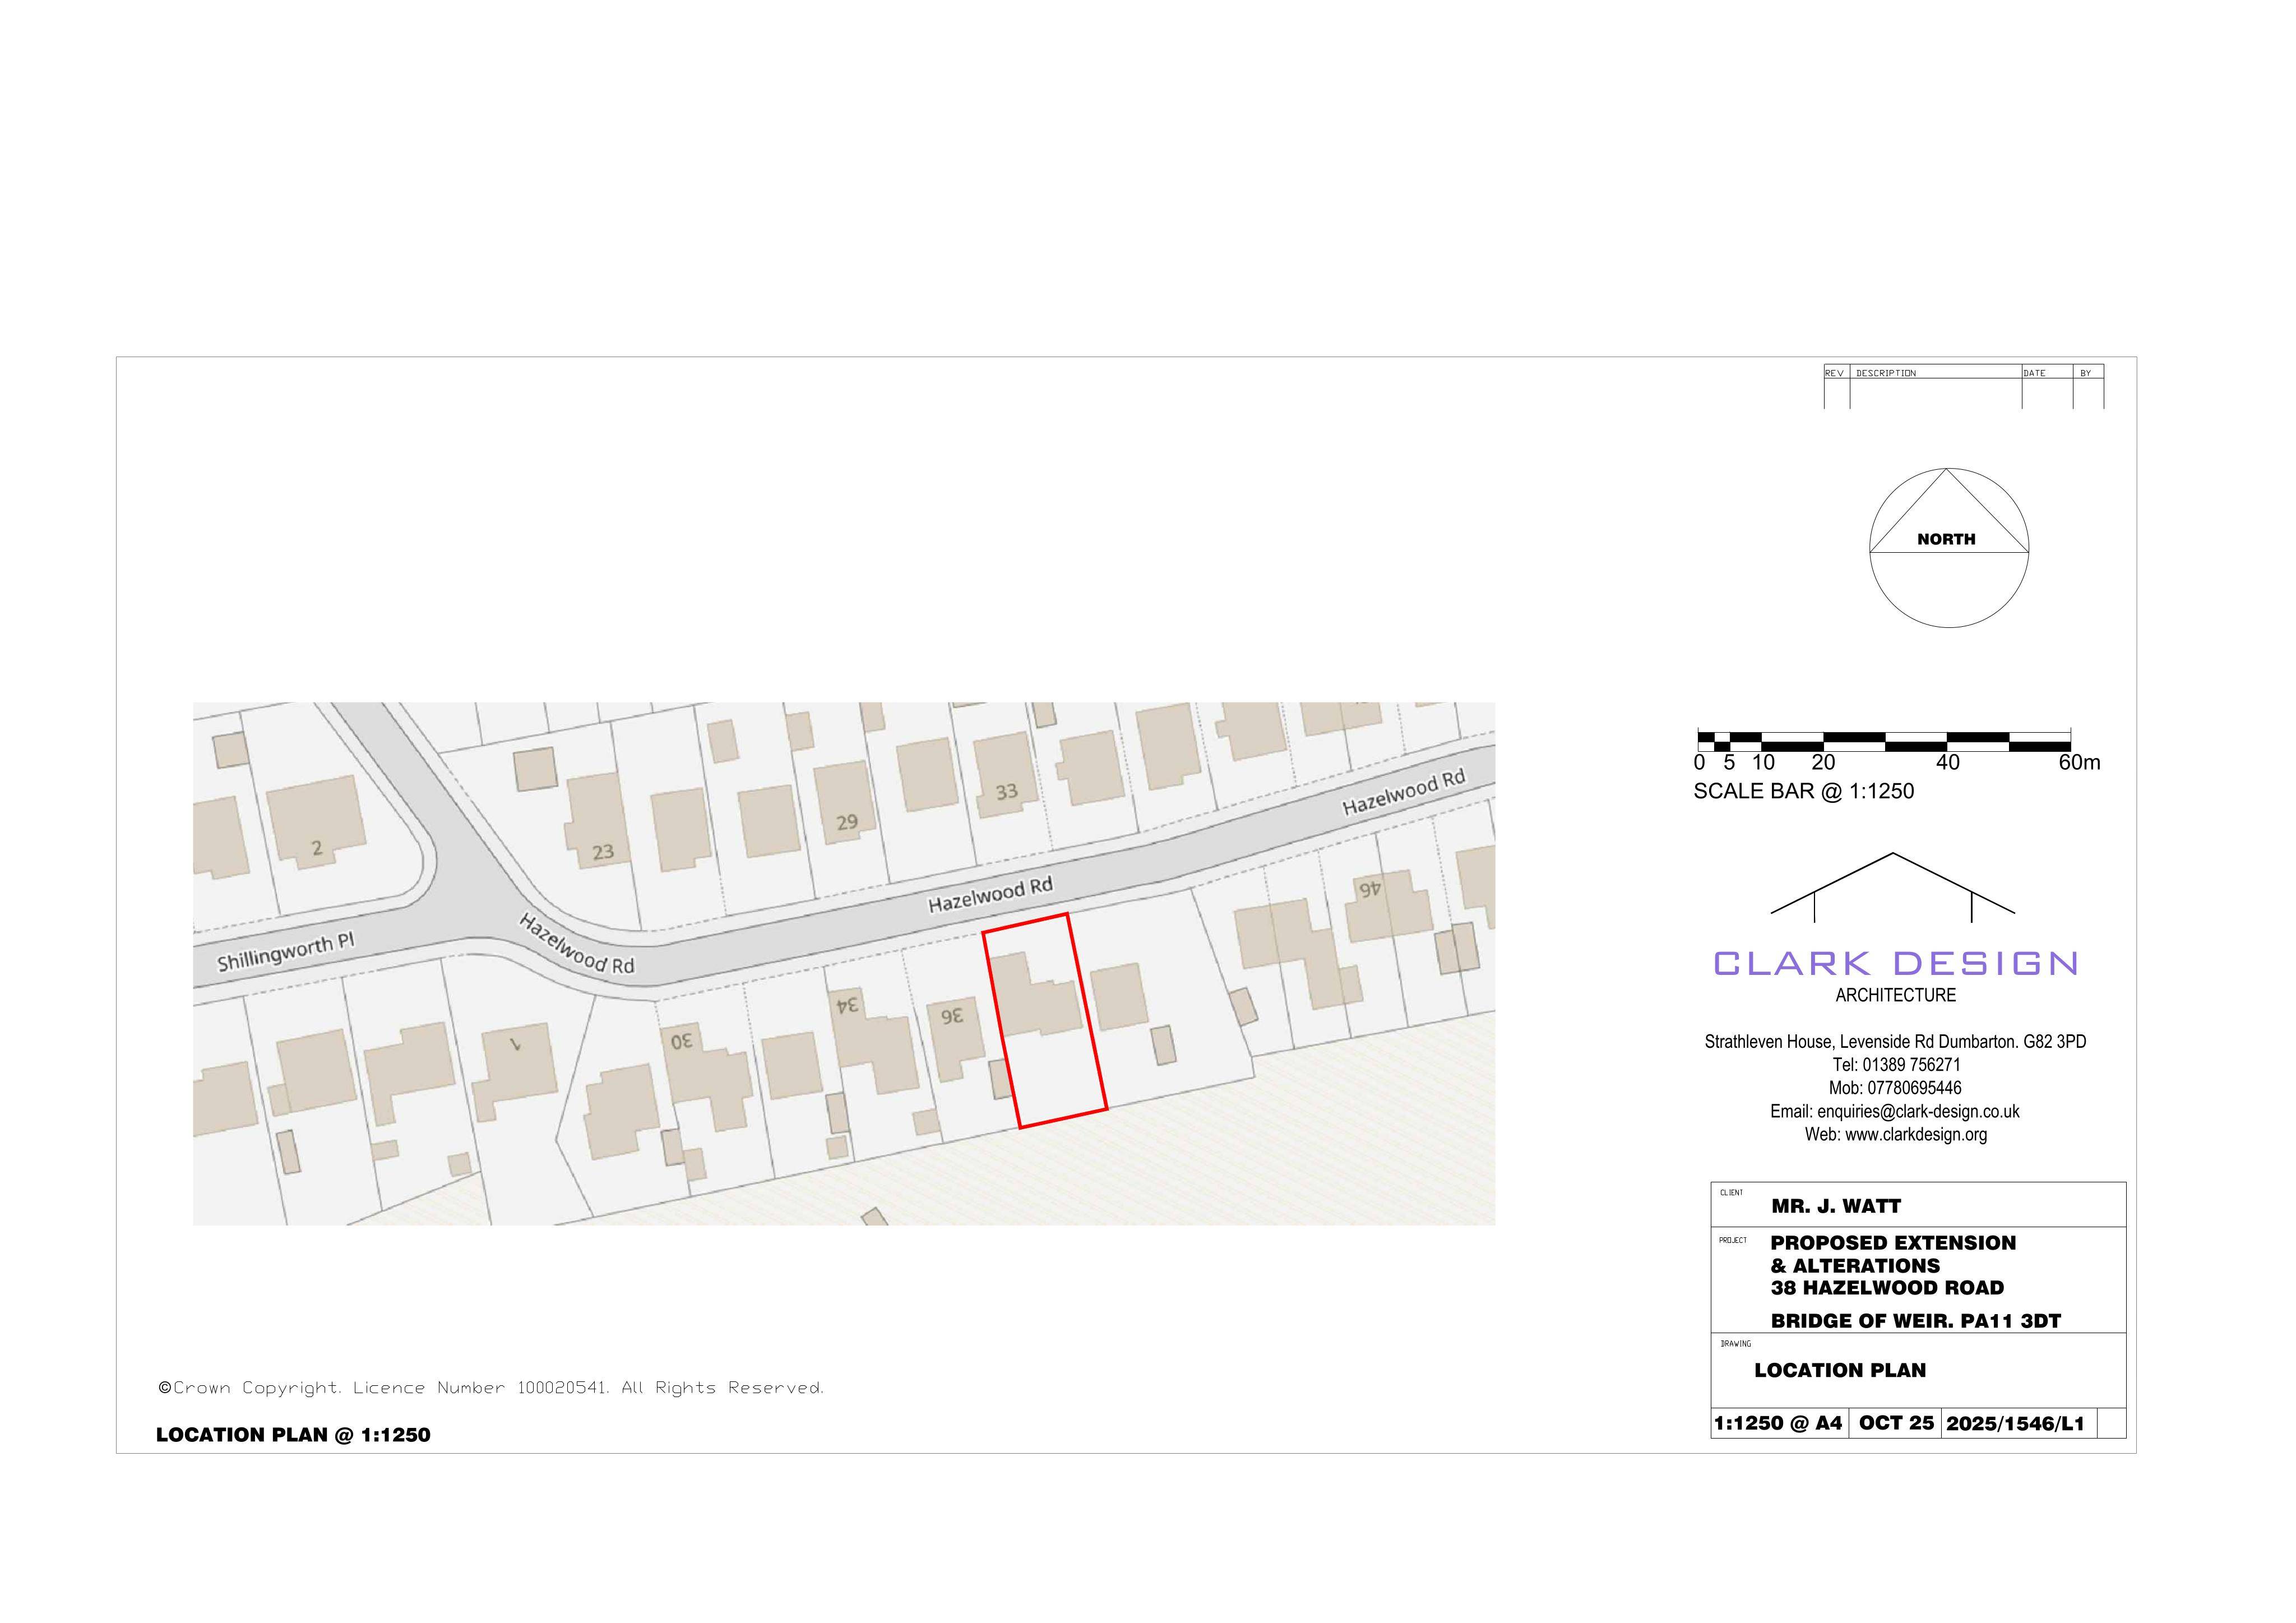Click the 'LOCATION PLAN' drawing title in title block
The width and height of the screenshot is (2296, 1623).
tap(1840, 1370)
